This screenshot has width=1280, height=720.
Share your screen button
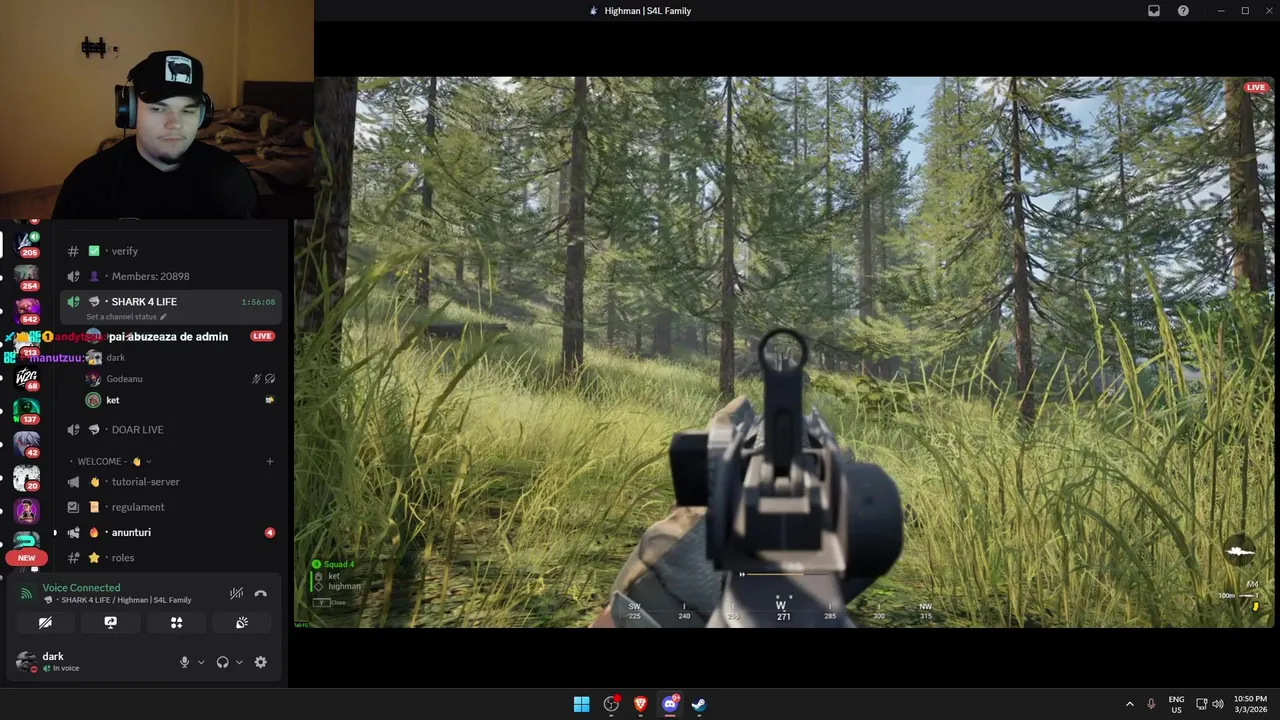click(x=111, y=622)
